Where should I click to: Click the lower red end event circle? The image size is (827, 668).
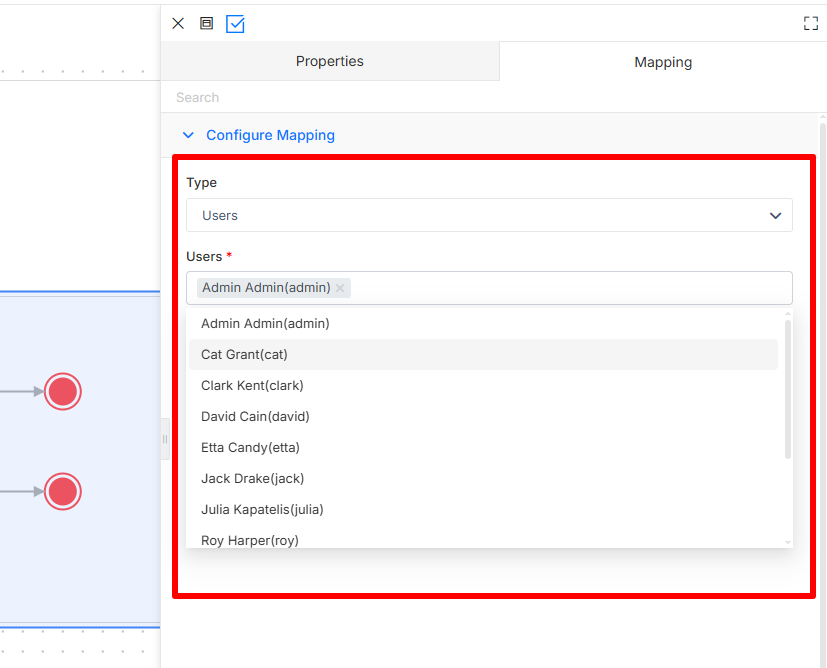pyautogui.click(x=63, y=491)
